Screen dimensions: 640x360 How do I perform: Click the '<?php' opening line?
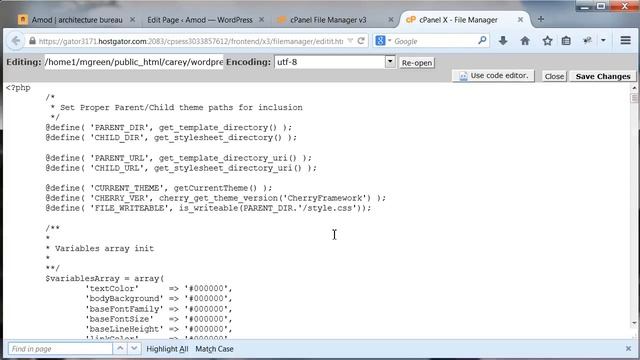tap(18, 88)
